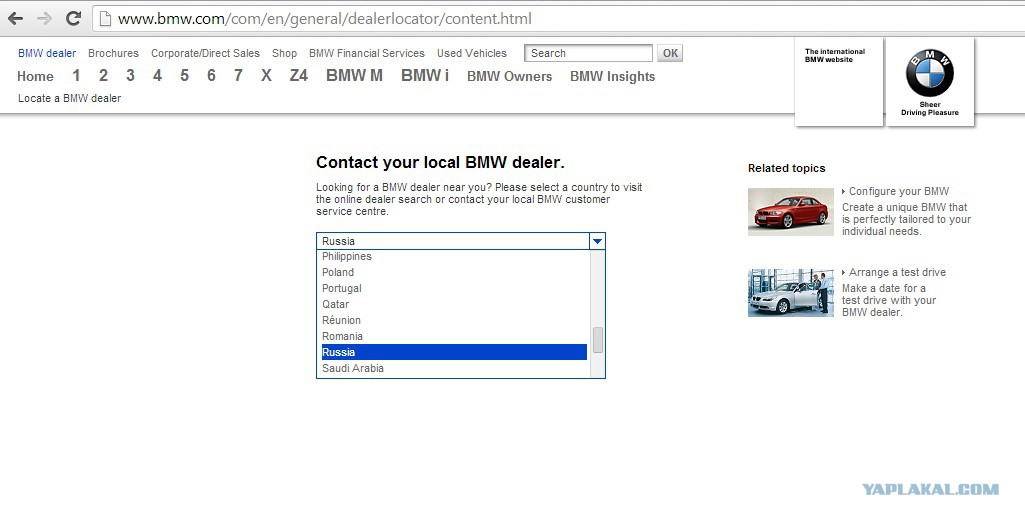The height and width of the screenshot is (519, 1025).
Task: Open the BMW Financial Services link
Action: tap(367, 54)
